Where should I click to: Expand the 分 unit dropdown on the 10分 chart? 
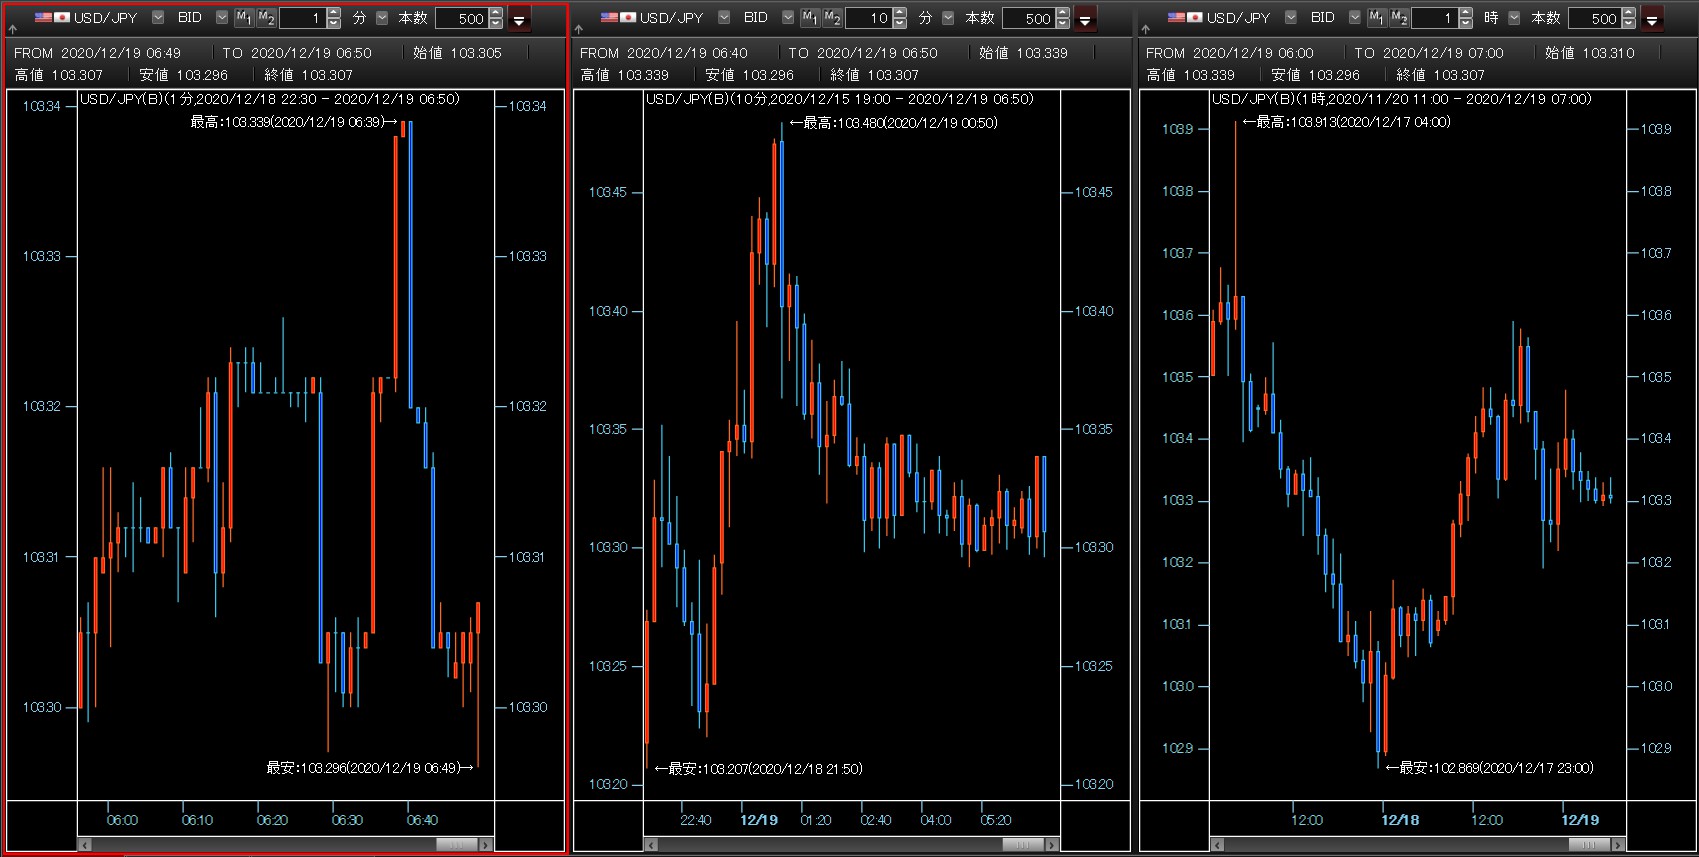coord(948,17)
